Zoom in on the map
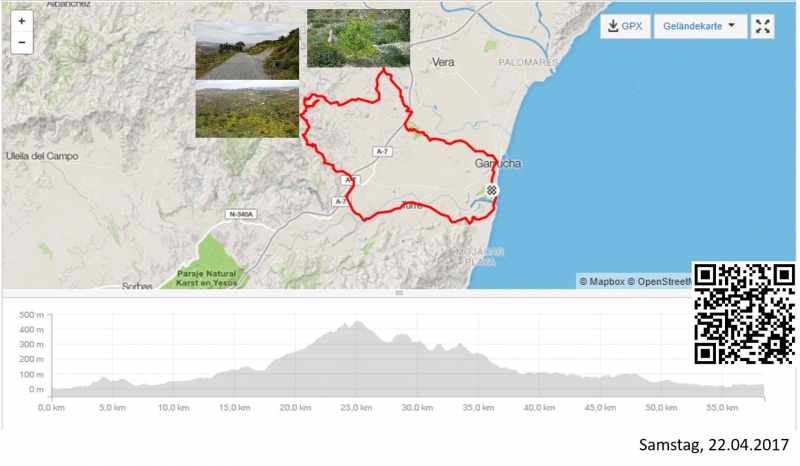 click(22, 21)
